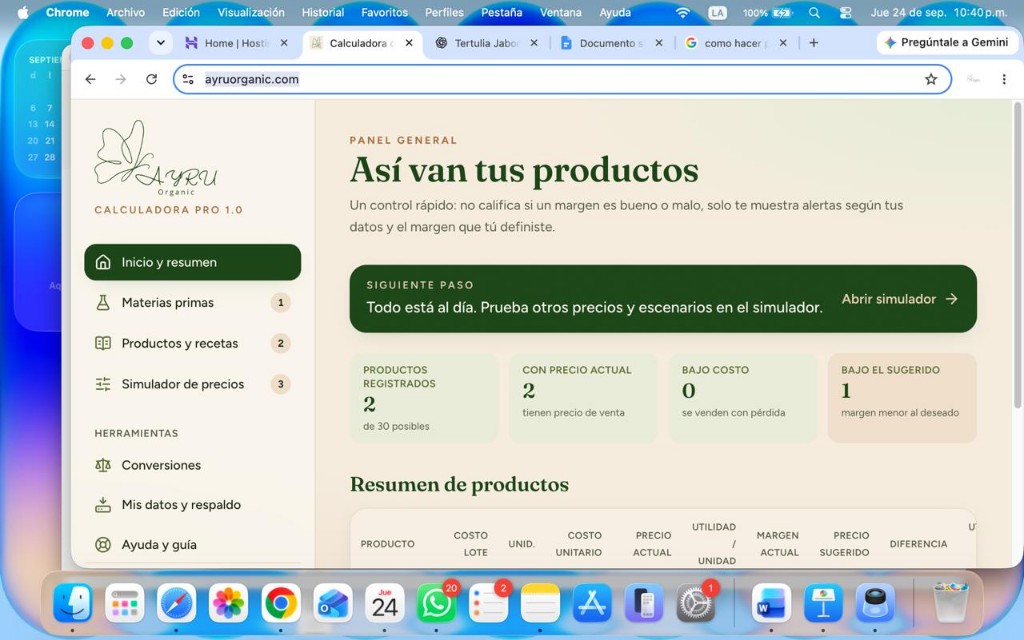Click the browser forward arrow

pyautogui.click(x=121, y=79)
